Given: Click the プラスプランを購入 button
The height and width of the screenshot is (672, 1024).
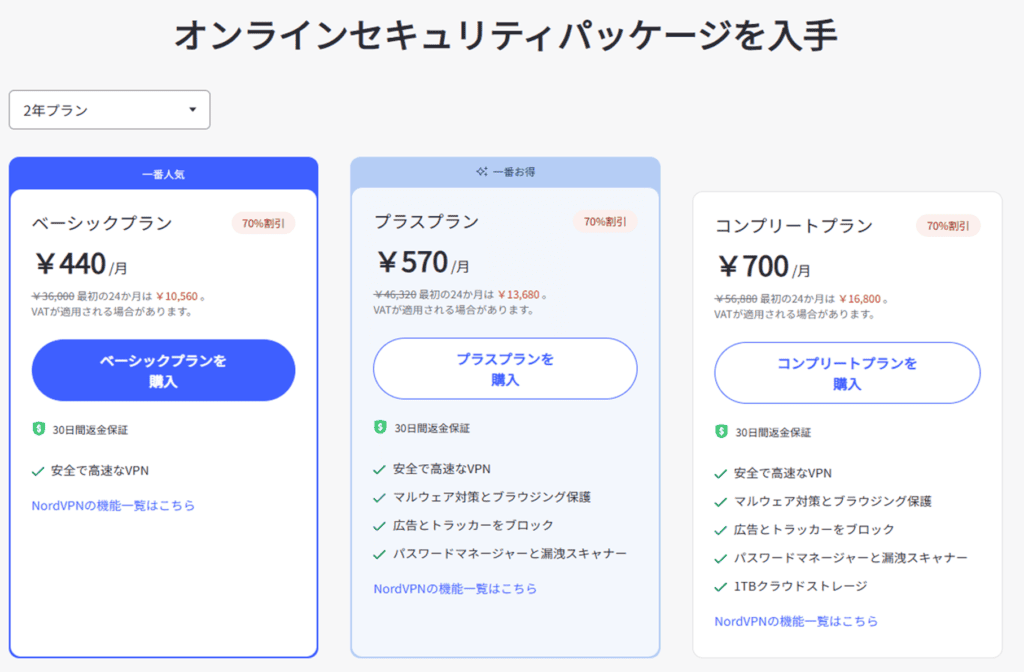Looking at the screenshot, I should tap(505, 369).
